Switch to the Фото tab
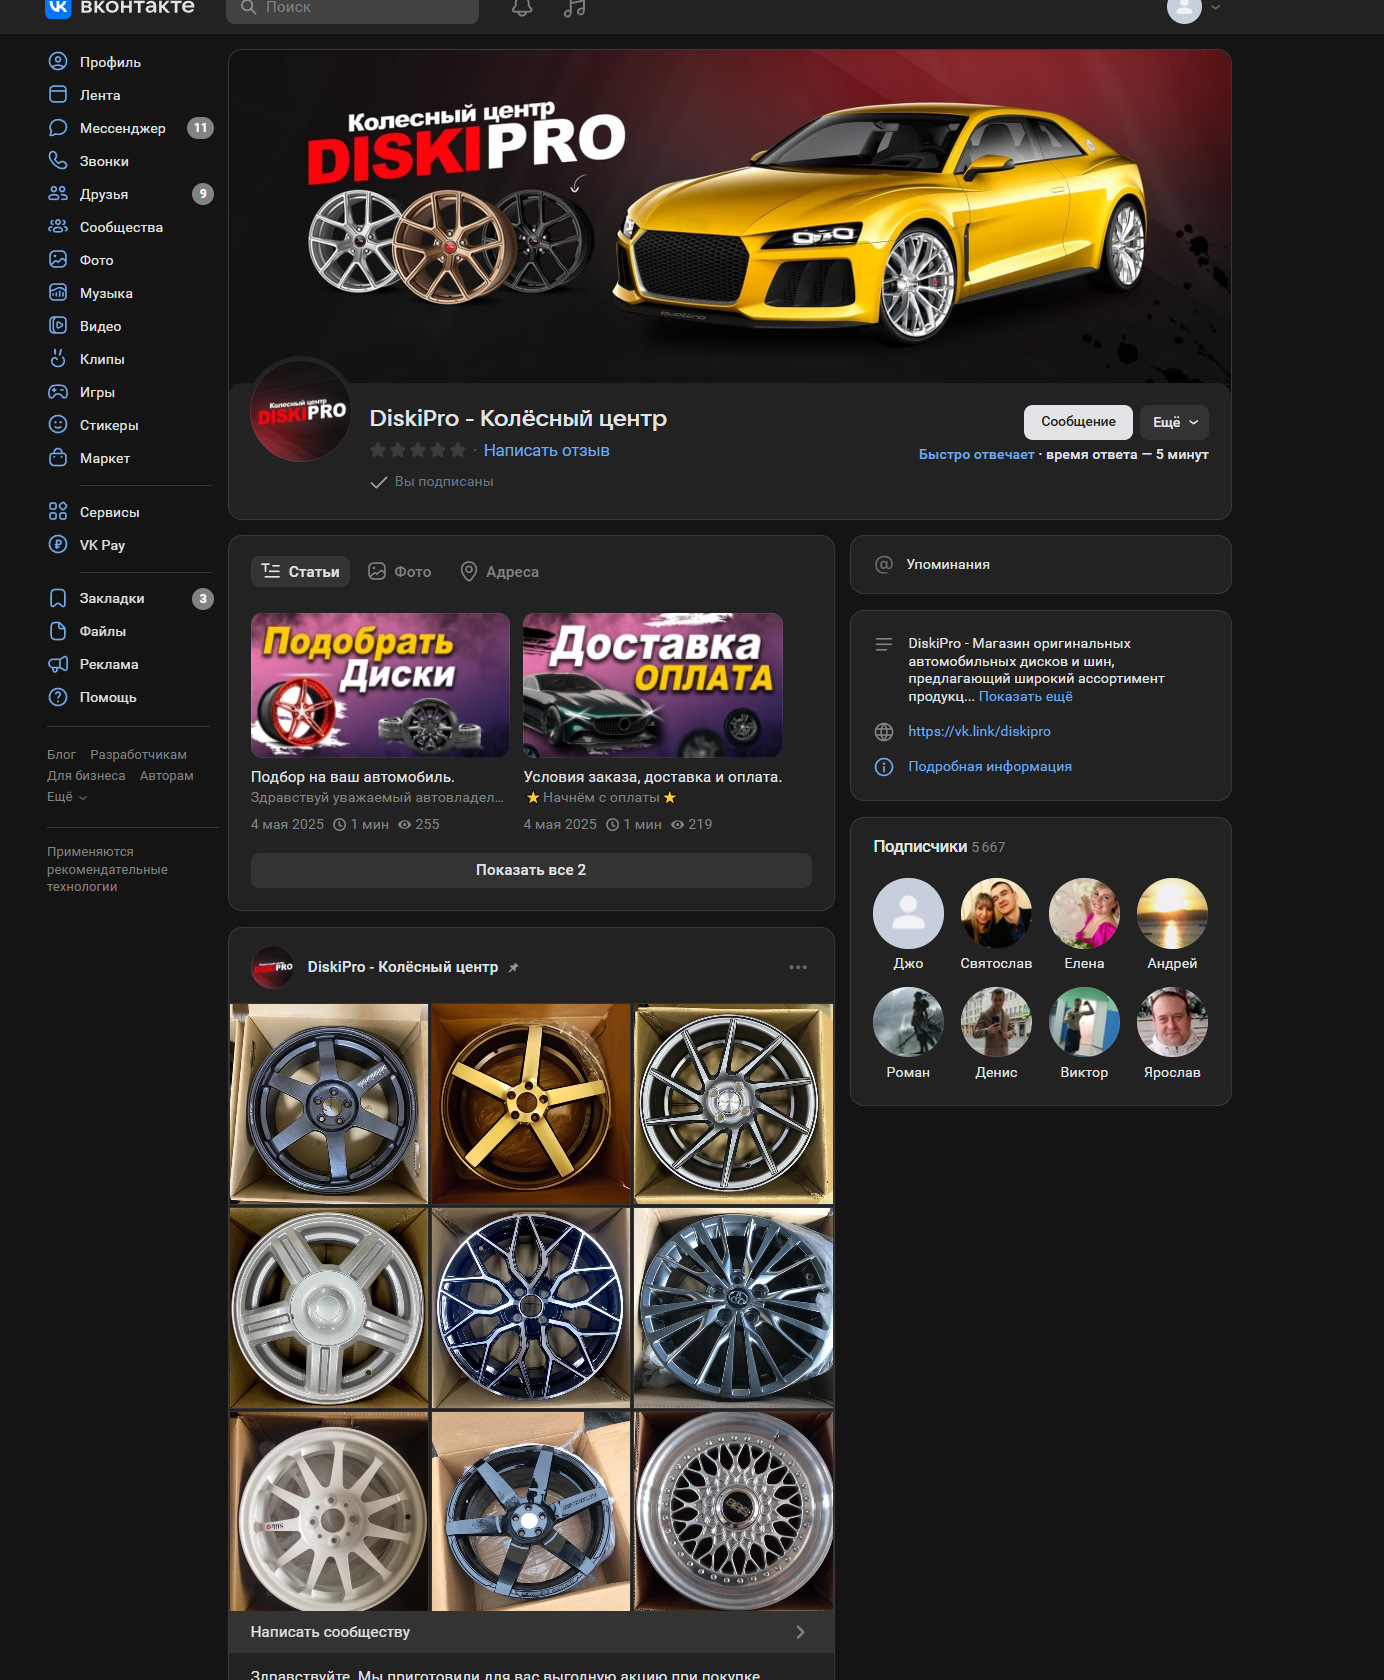1384x1680 pixels. click(400, 572)
